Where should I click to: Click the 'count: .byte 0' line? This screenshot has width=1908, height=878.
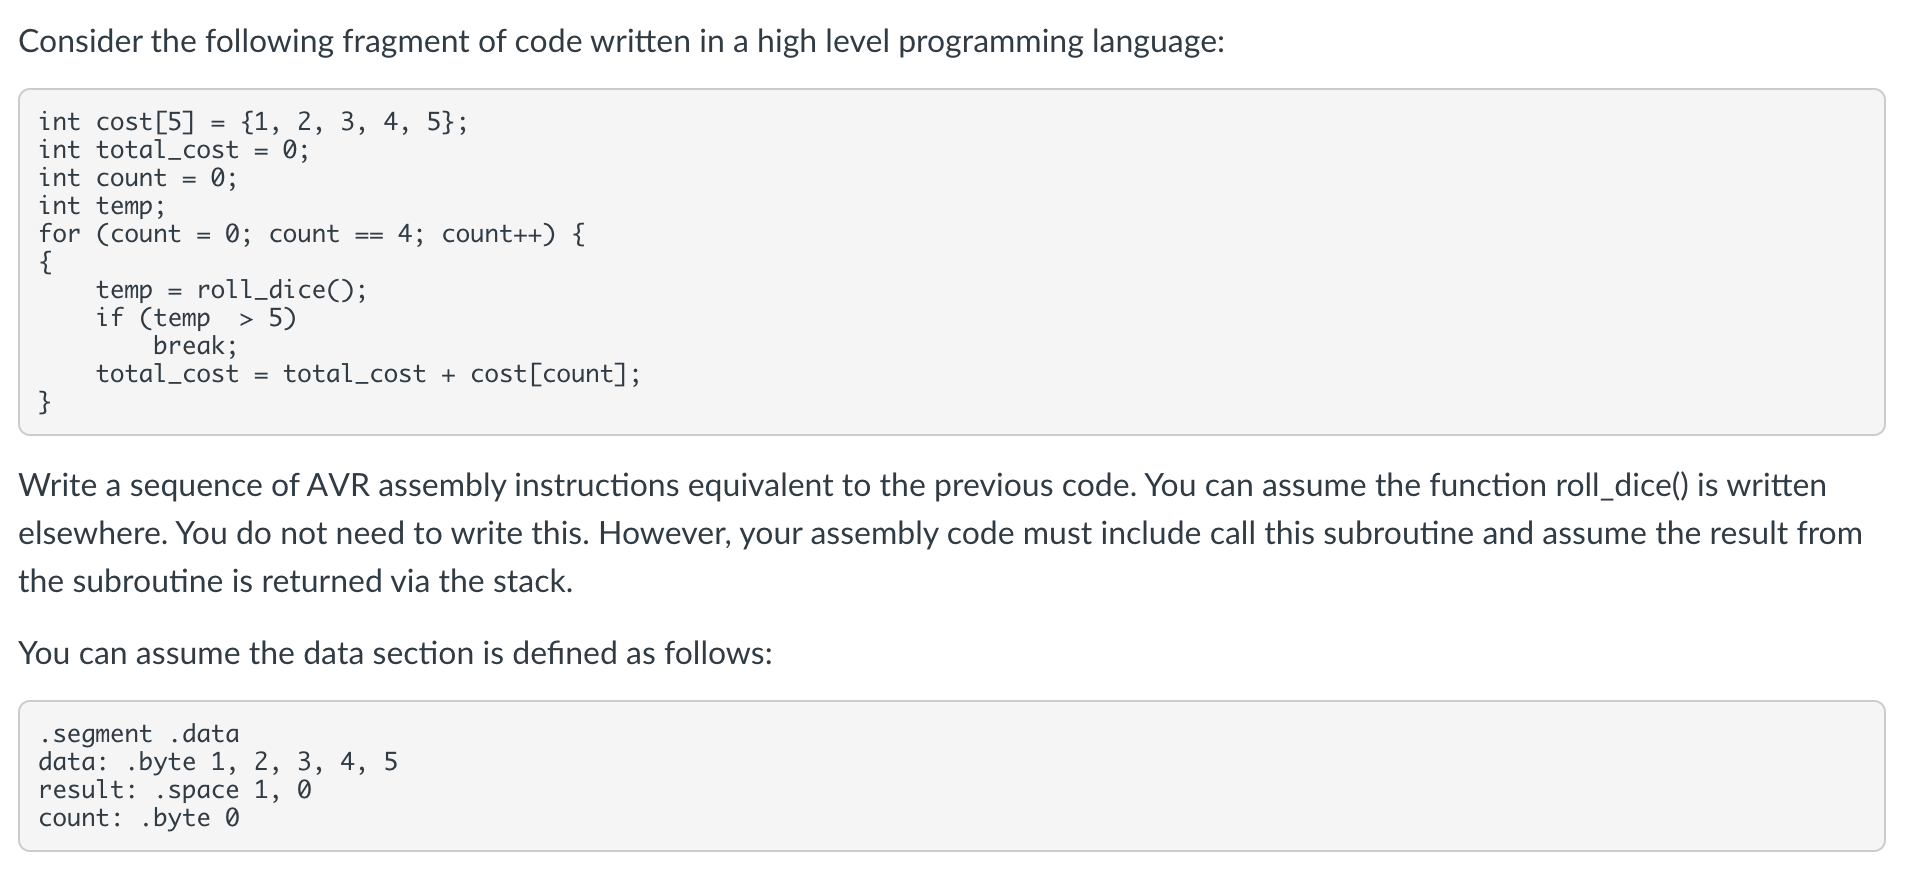(x=139, y=818)
